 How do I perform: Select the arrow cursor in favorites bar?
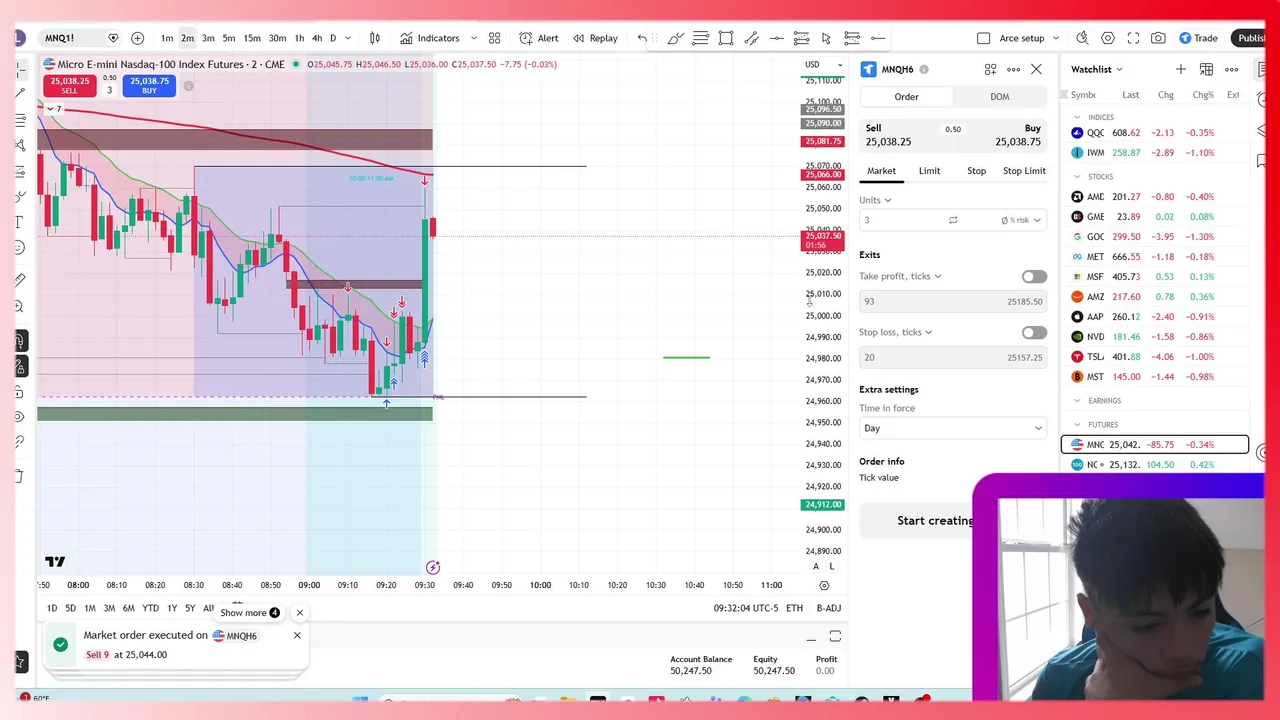click(x=826, y=38)
